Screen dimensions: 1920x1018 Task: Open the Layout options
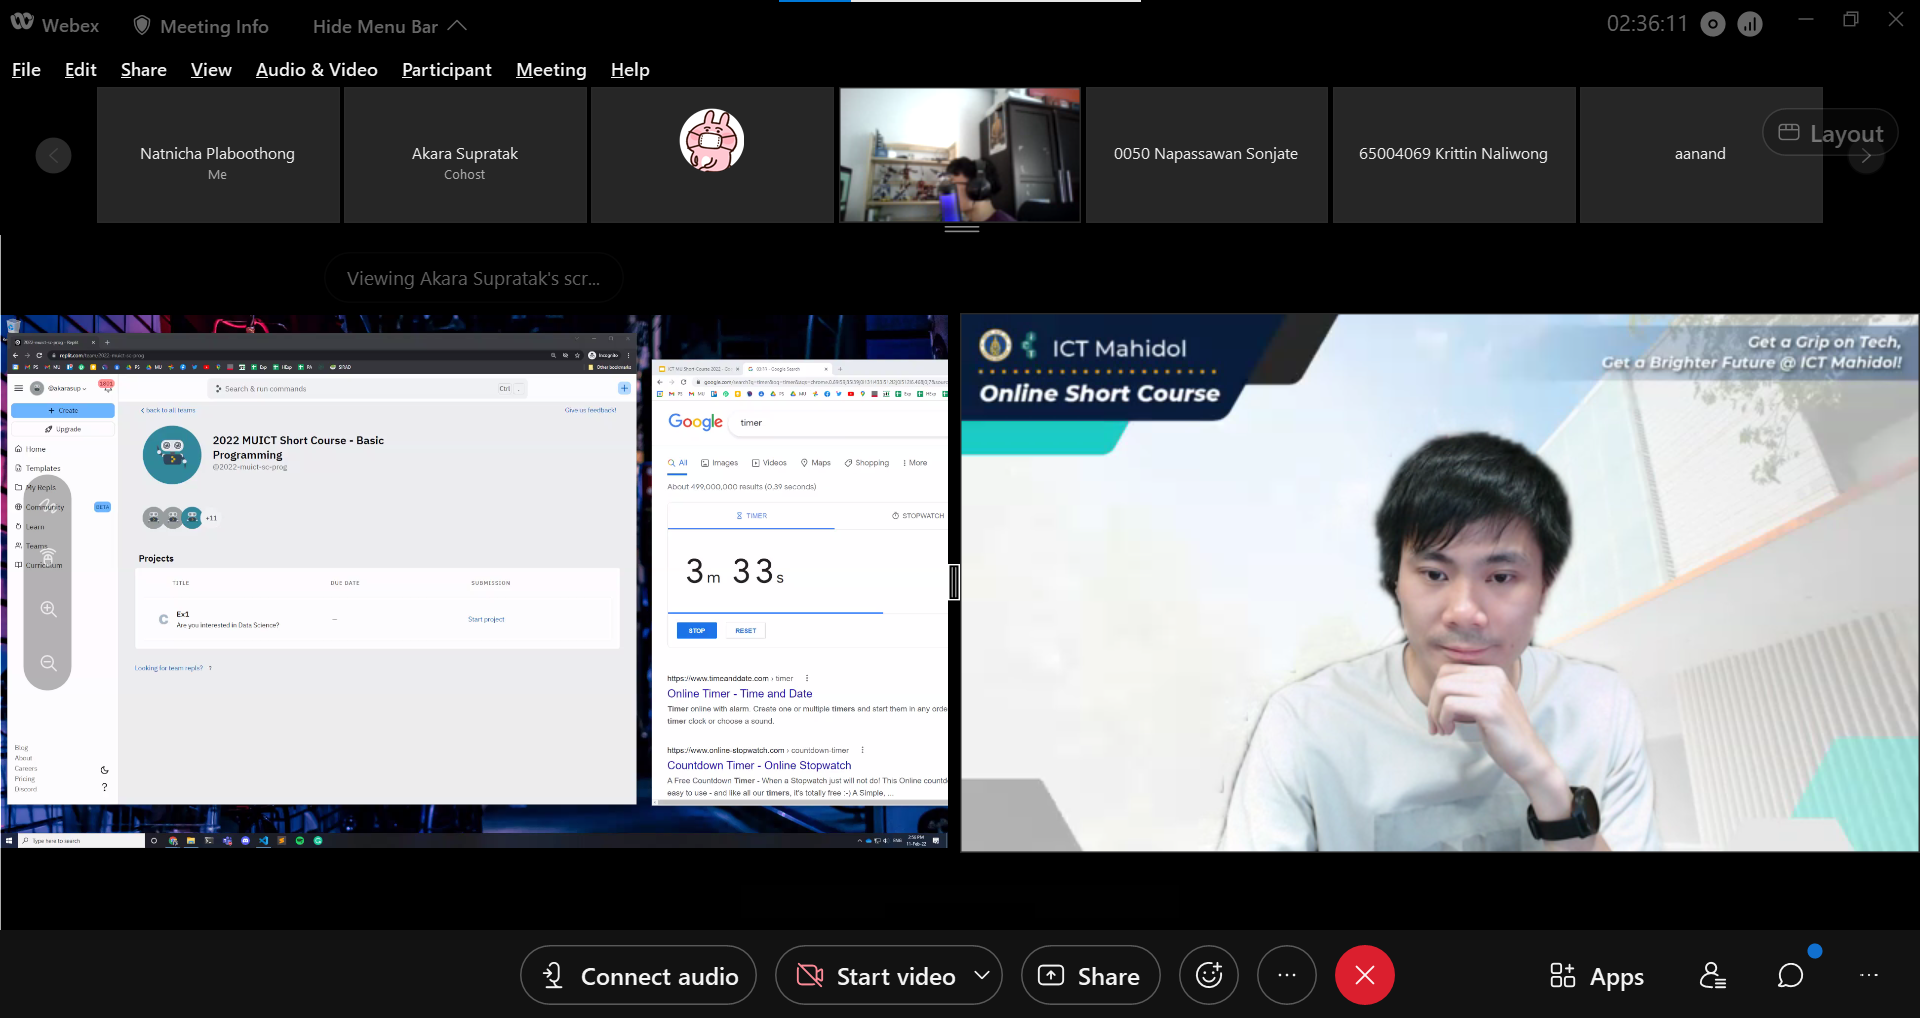click(1830, 133)
